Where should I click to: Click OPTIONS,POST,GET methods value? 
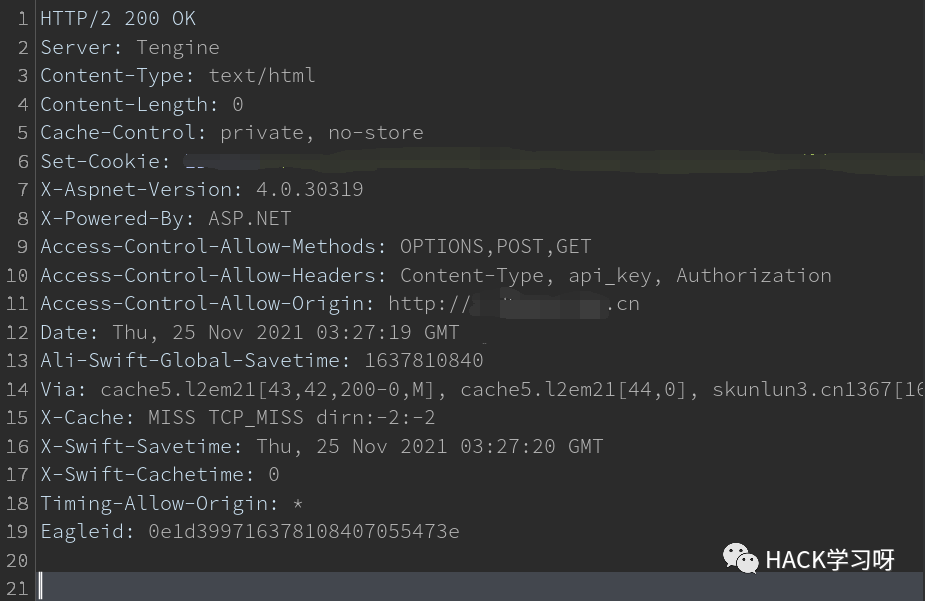(496, 247)
